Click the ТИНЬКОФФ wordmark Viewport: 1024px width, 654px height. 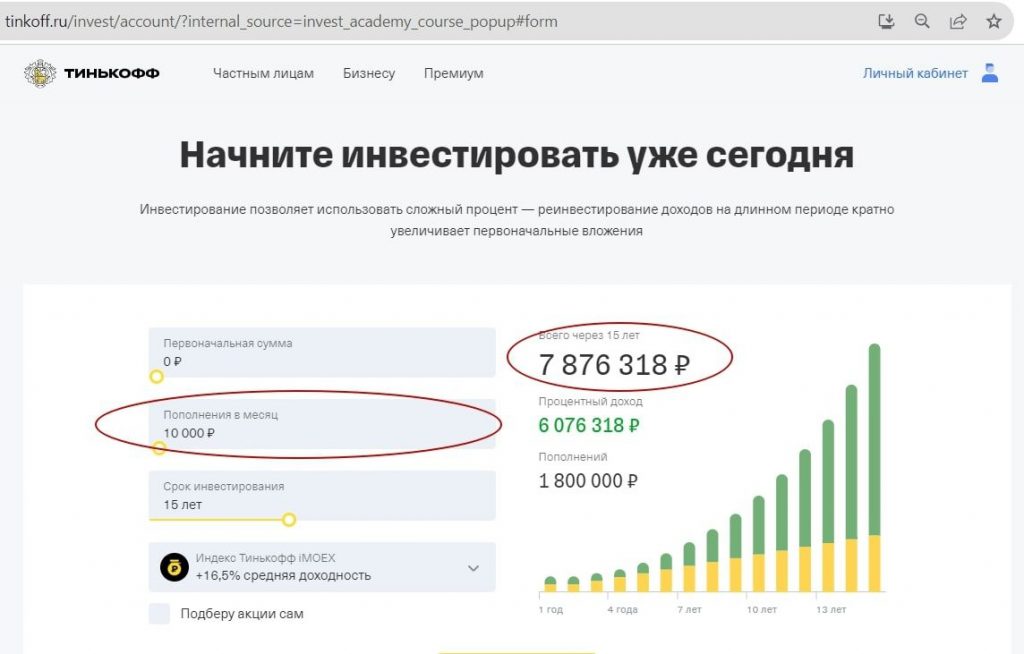(112, 73)
